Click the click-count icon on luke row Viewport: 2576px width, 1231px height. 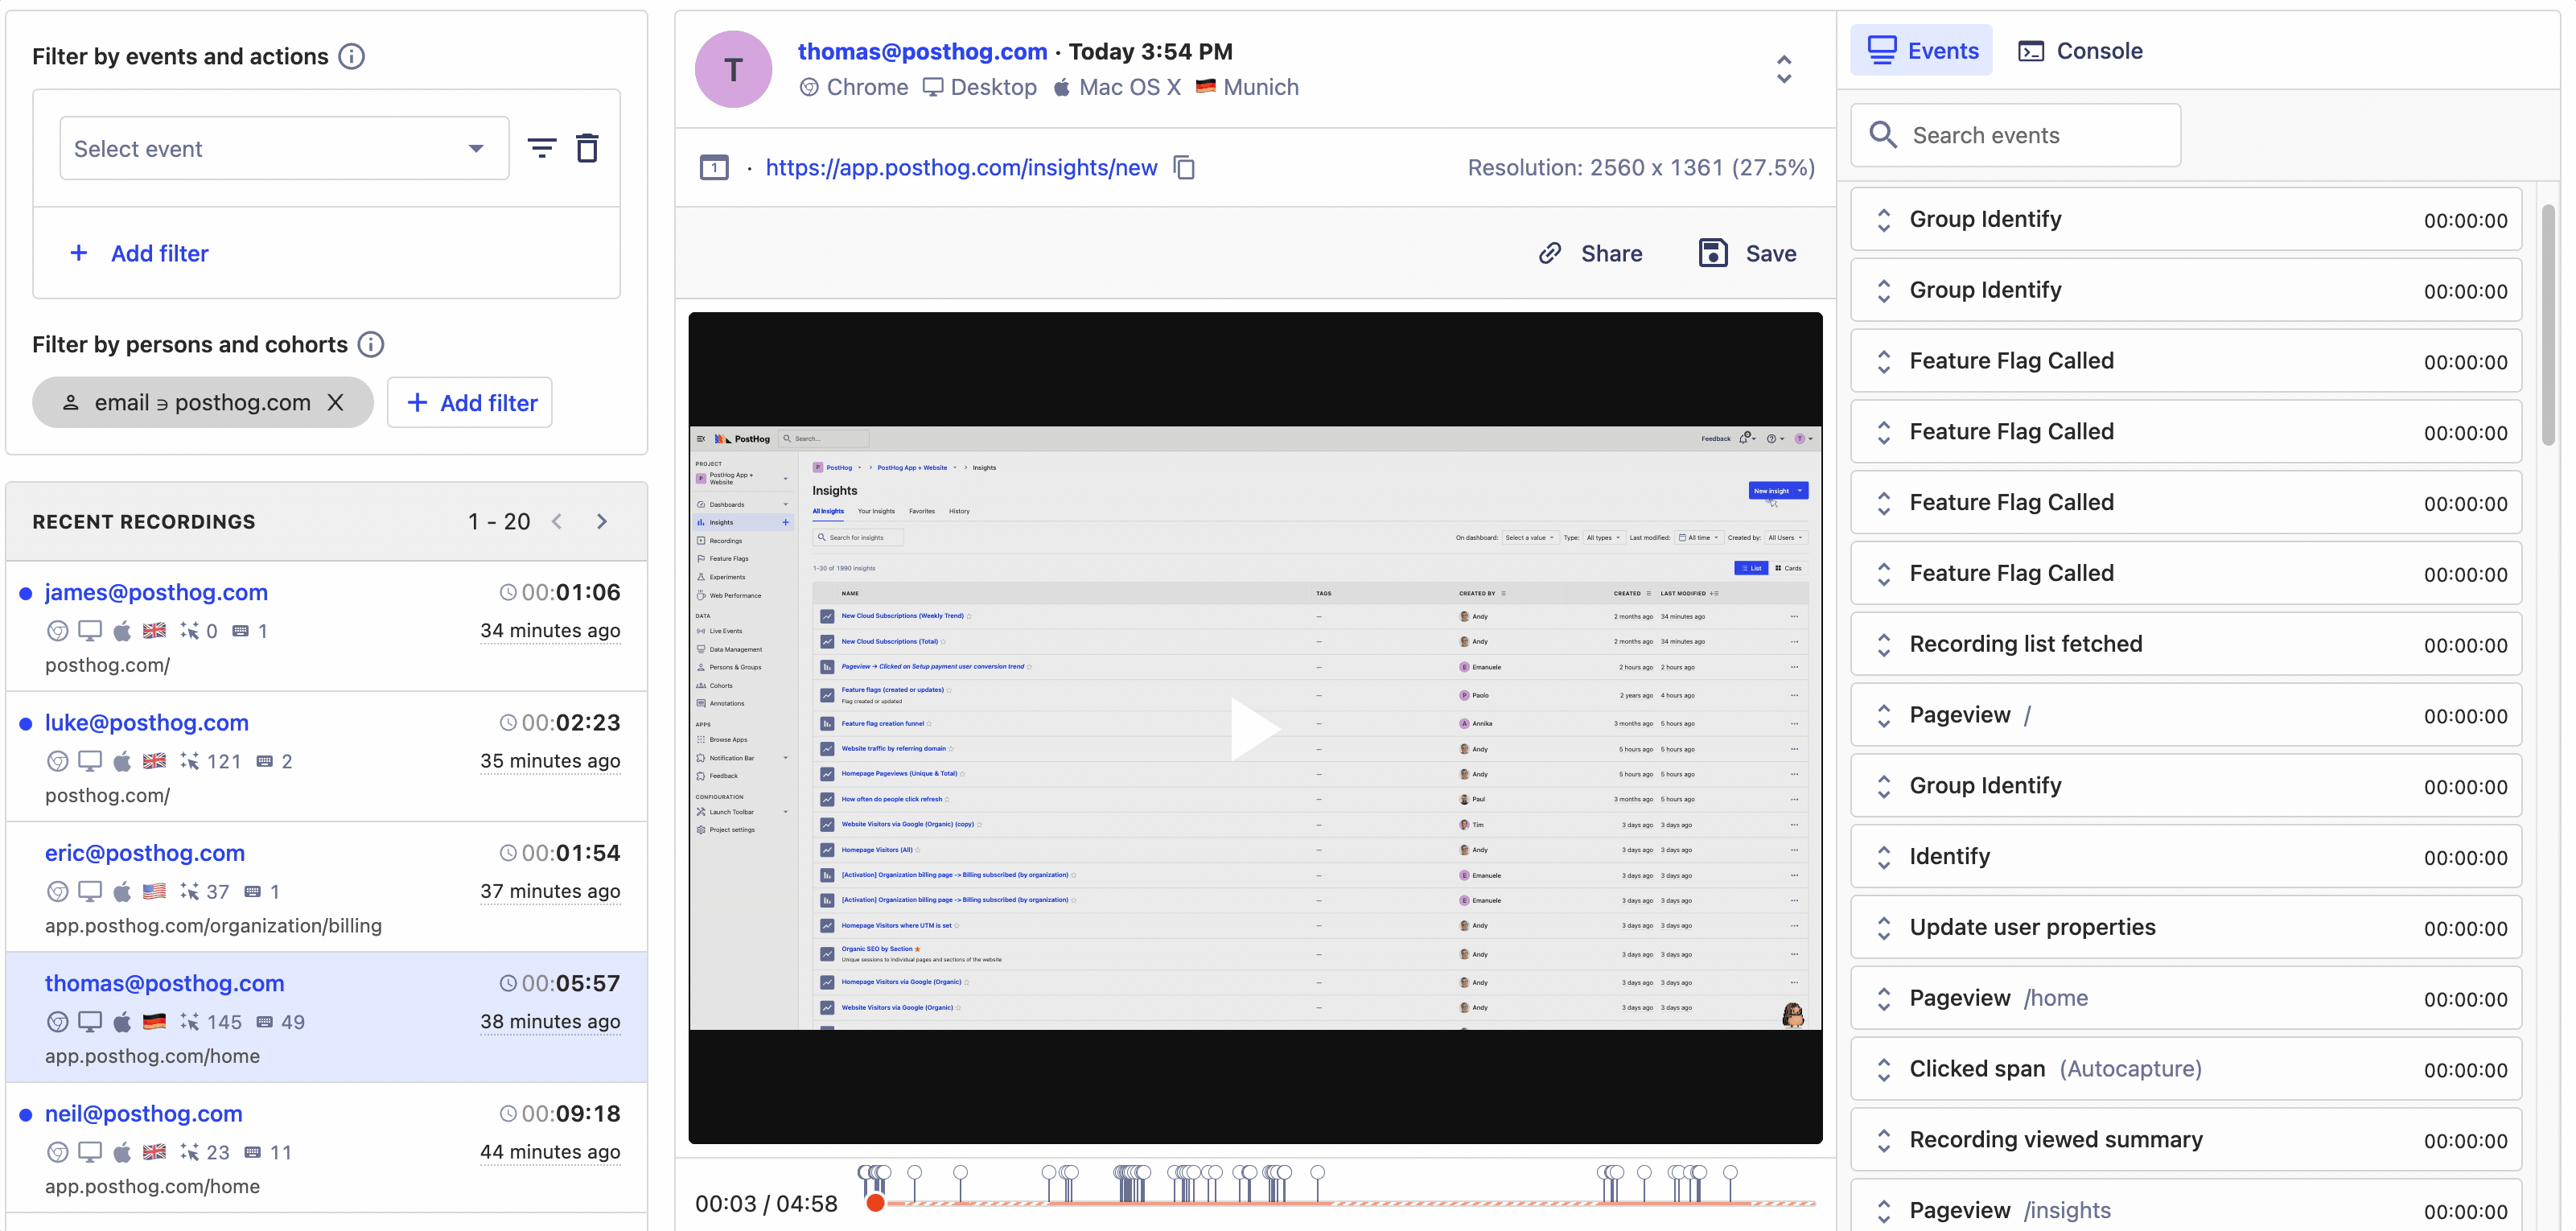tap(189, 761)
